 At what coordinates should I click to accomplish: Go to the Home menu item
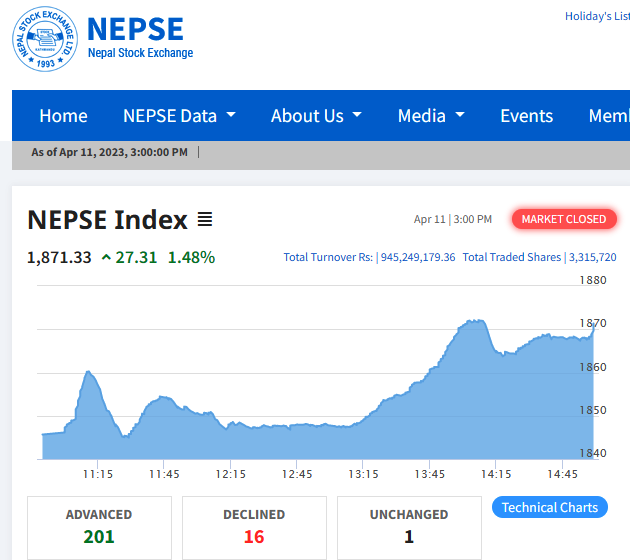[x=63, y=116]
